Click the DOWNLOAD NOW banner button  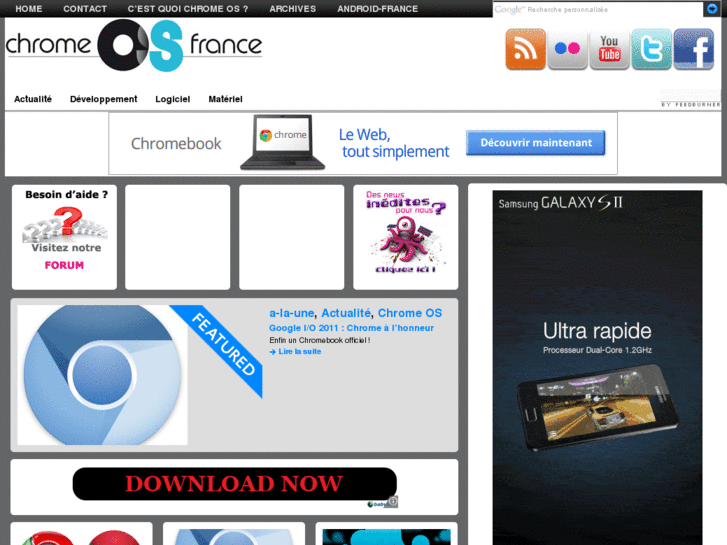[235, 484]
